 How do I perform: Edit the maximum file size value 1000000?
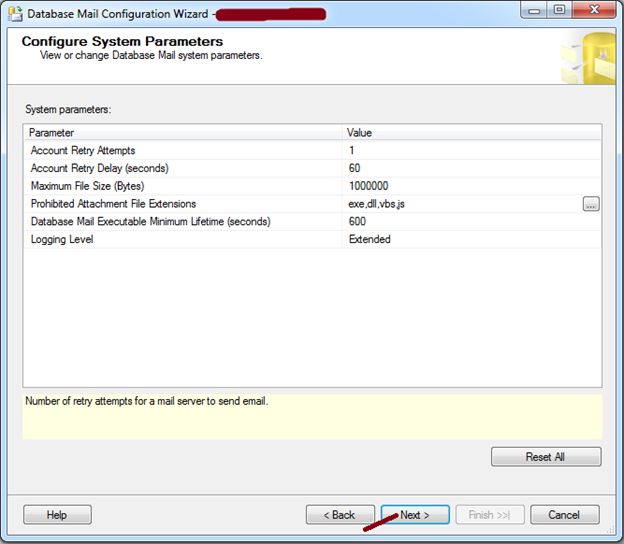472,186
